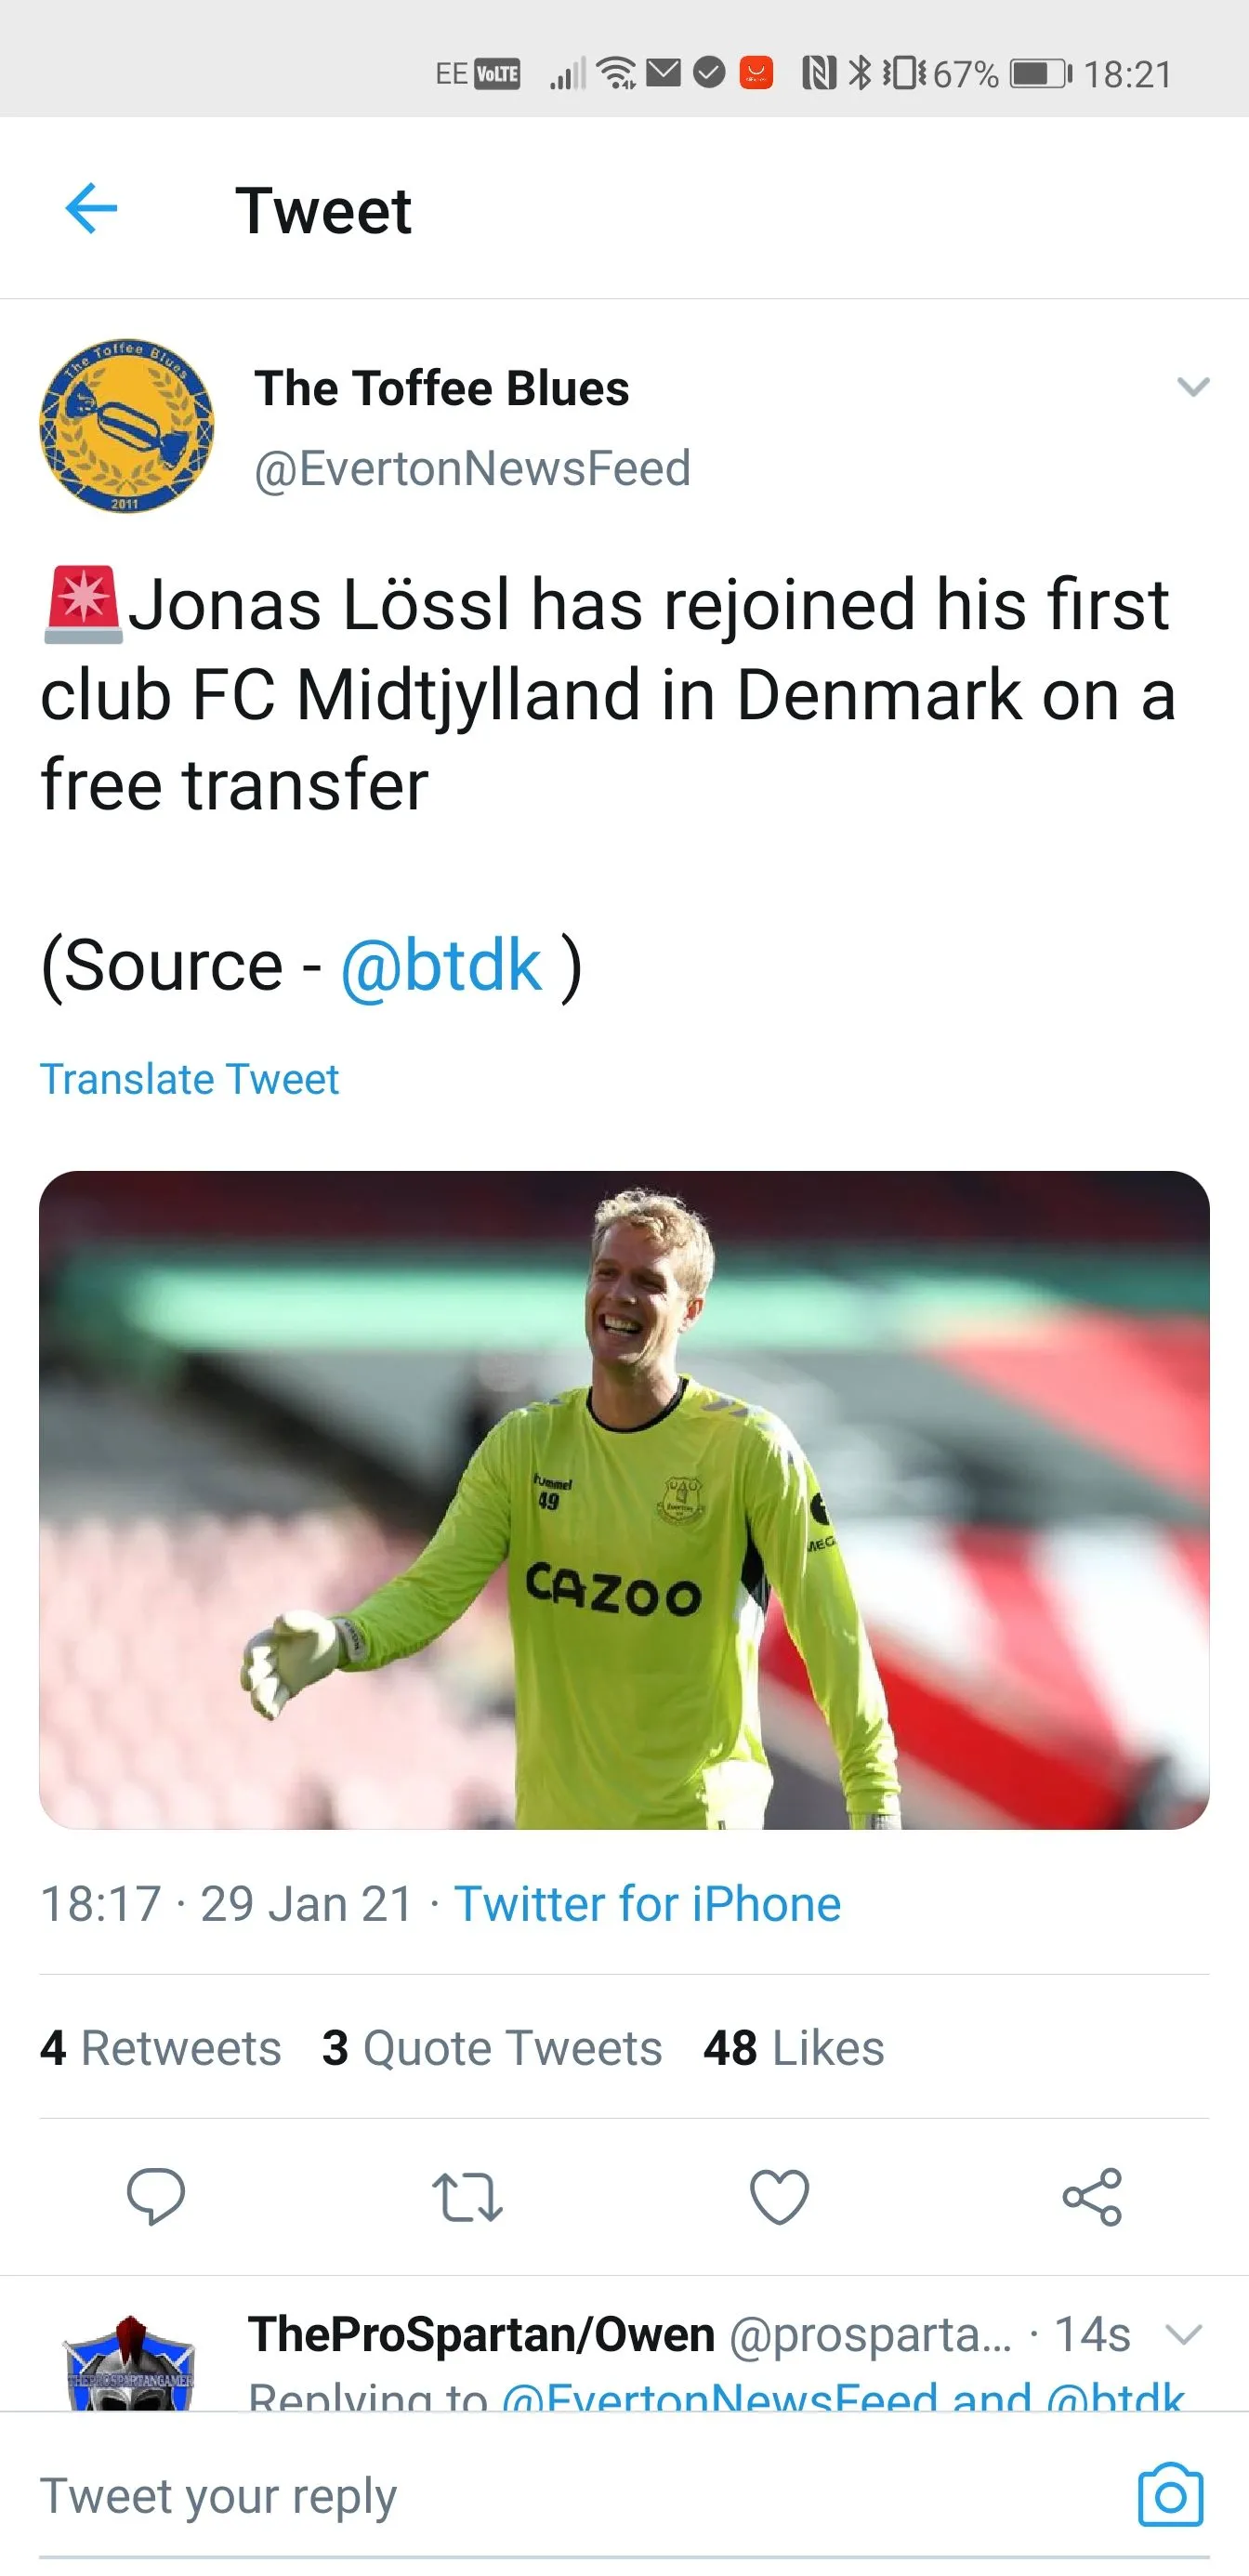Expand tweet options chevron for Toffee Blues
Viewport: 1249px width, 2576px height.
(x=1193, y=387)
